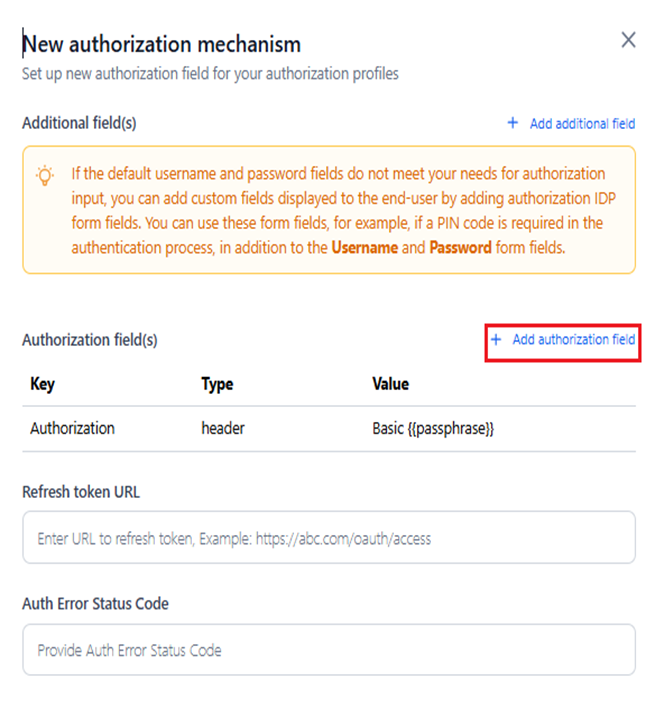Select the header type cell in table
Image resolution: width=666 pixels, height=712 pixels.
point(223,428)
